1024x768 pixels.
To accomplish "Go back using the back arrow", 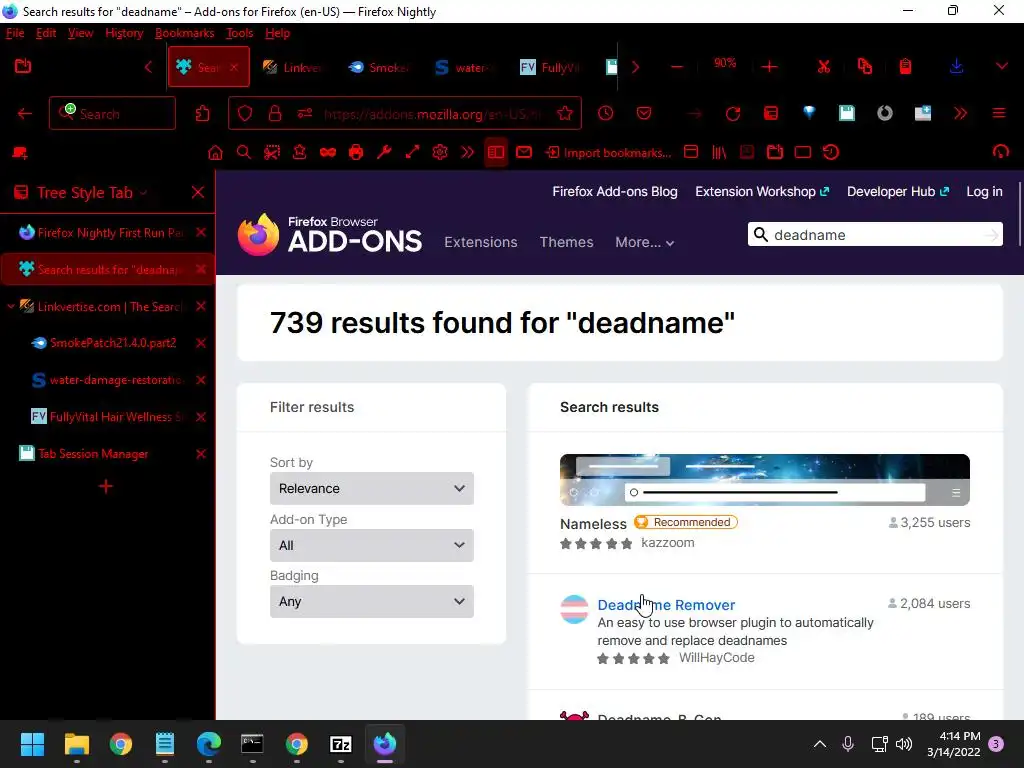I will (25, 114).
